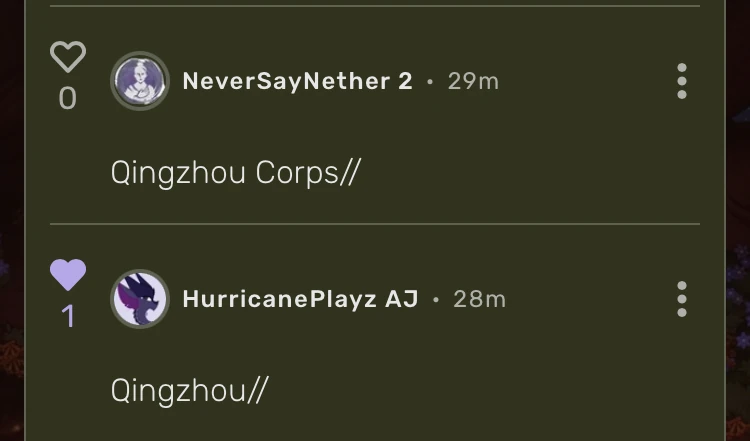
Task: Visit the HurricanePlayz AJ username link
Action: coord(300,299)
